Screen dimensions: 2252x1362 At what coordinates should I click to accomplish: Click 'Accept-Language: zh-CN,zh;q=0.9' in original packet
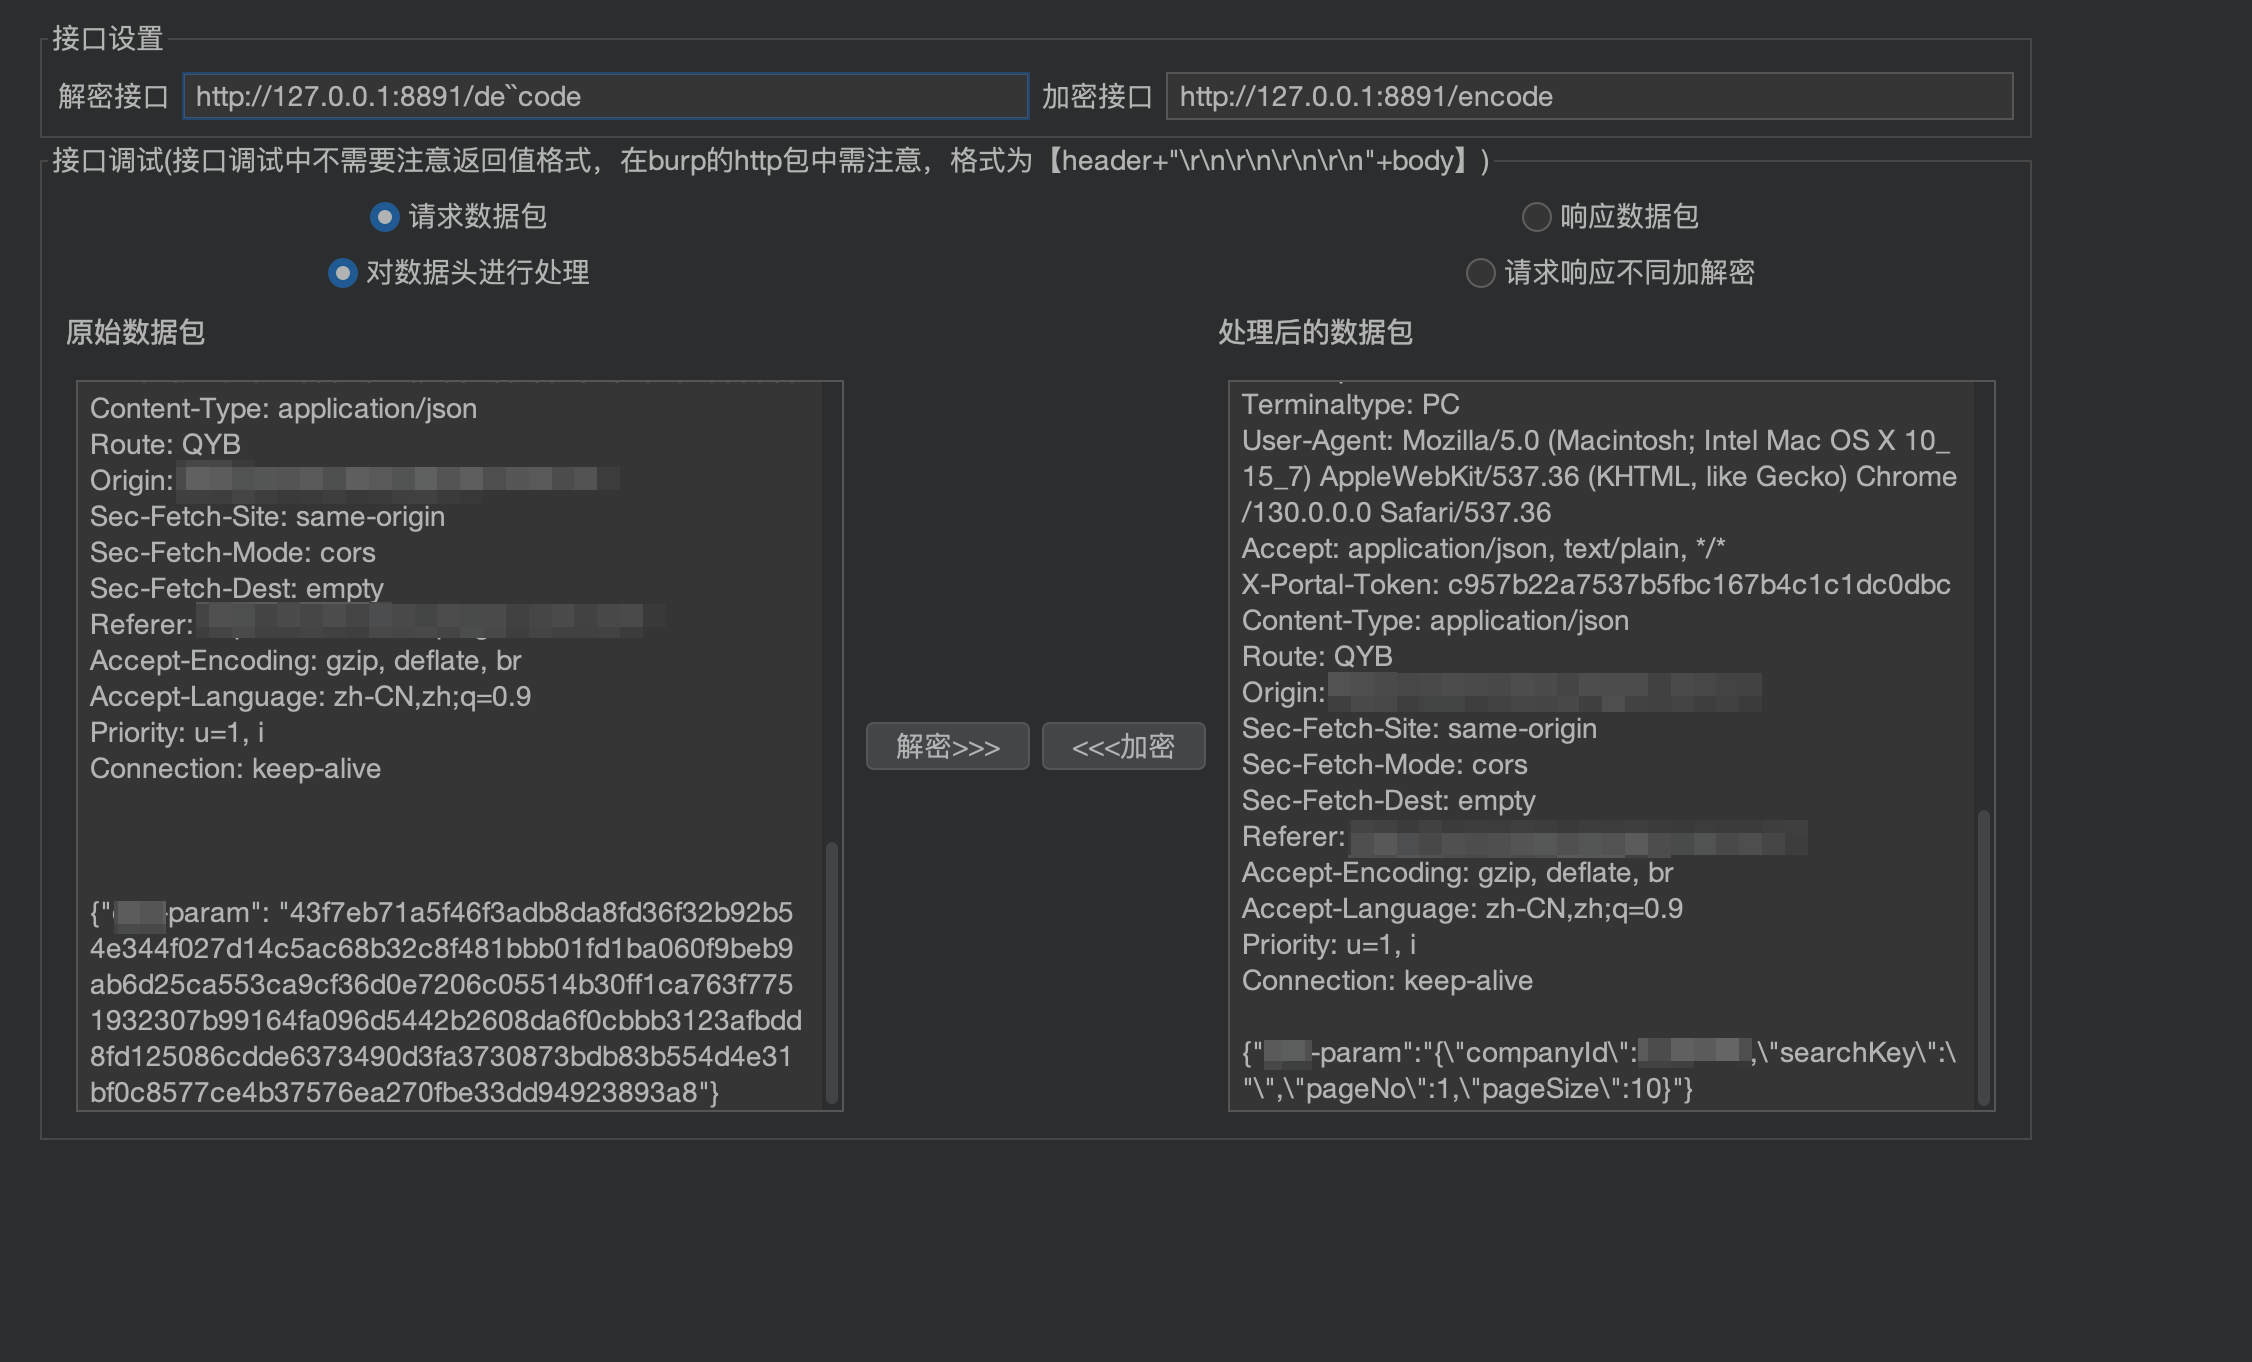[310, 696]
